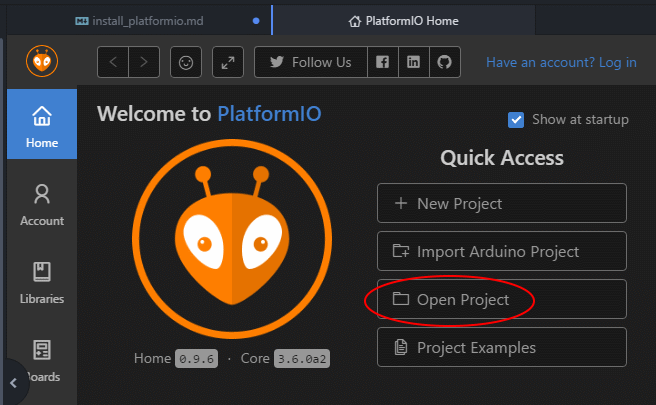Click the PlatformIO link in welcome heading
Image resolution: width=656 pixels, height=405 pixels.
(x=269, y=114)
